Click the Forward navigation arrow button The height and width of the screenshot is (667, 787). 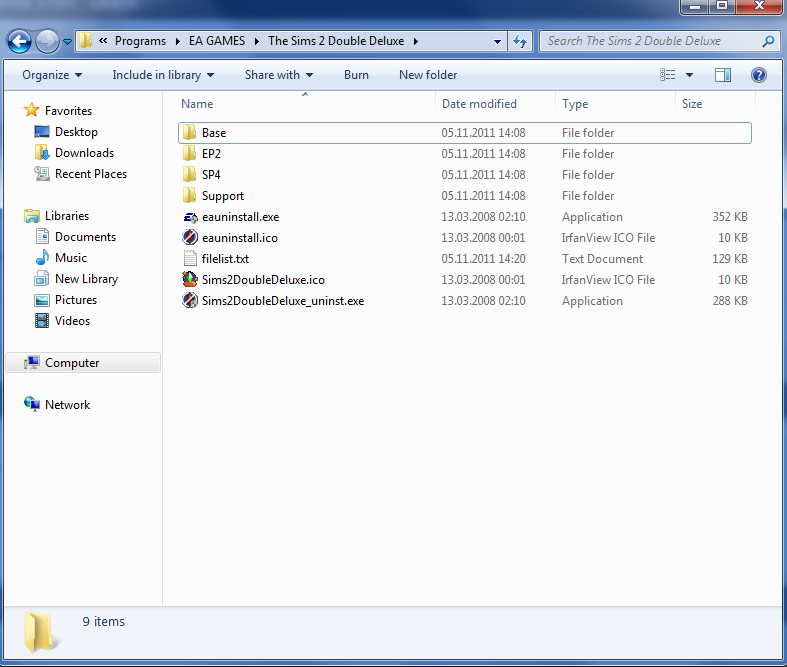tap(46, 42)
